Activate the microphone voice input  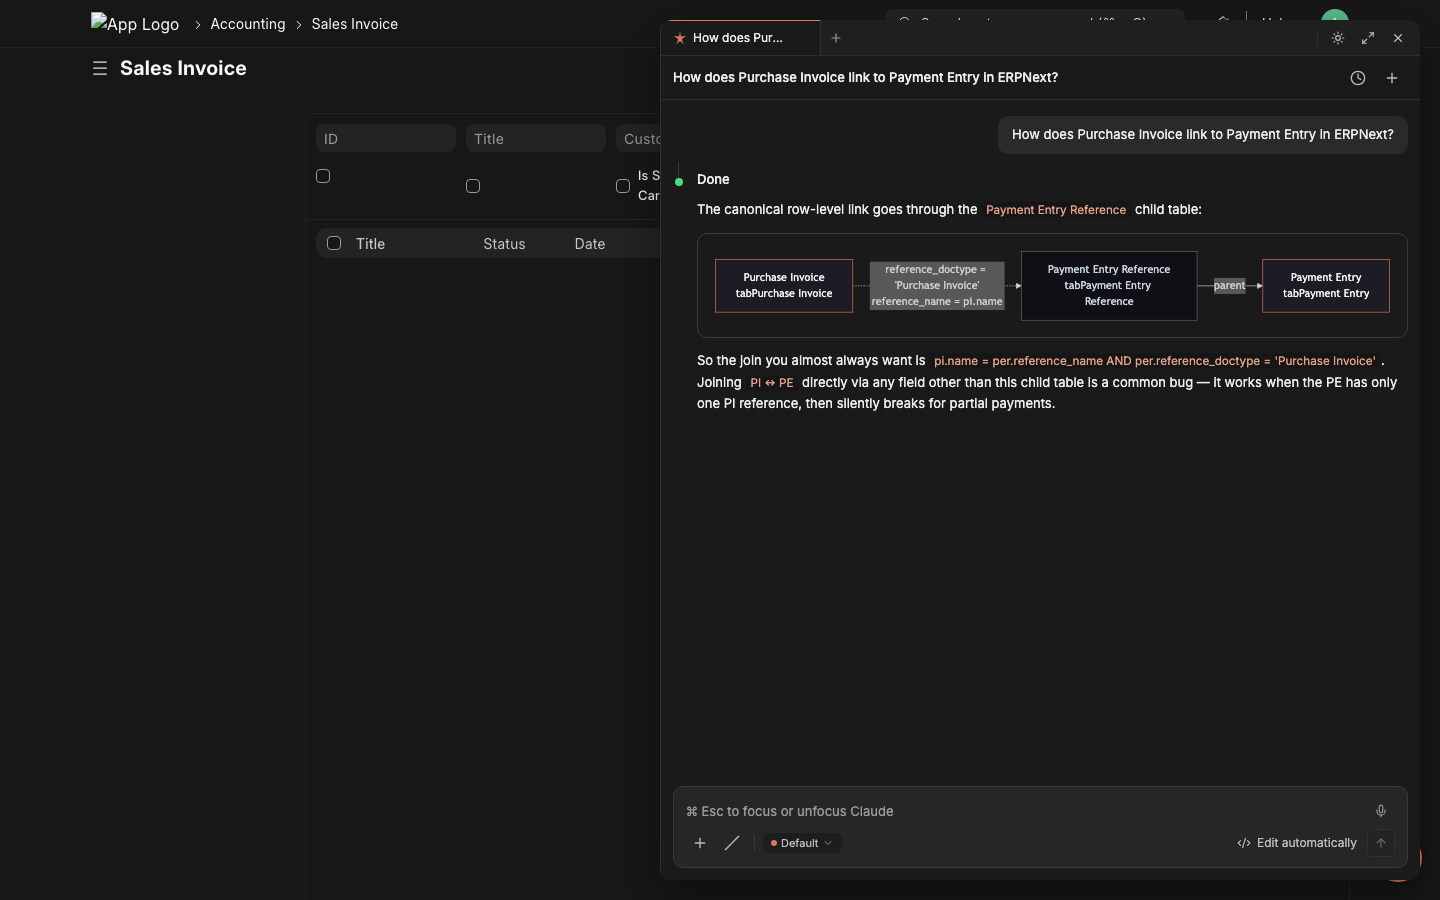[1381, 811]
